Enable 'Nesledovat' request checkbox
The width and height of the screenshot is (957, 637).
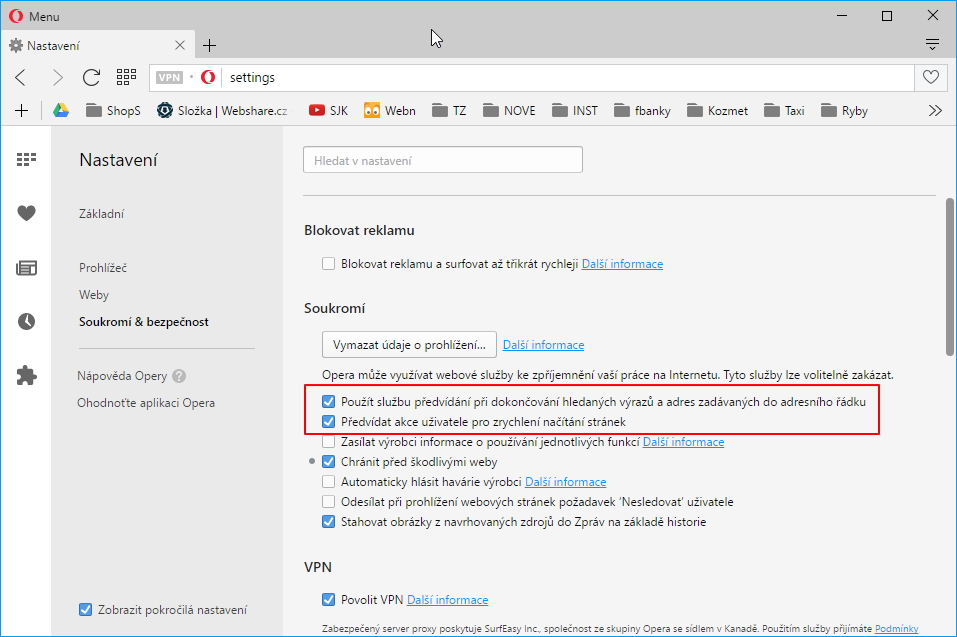tap(328, 502)
